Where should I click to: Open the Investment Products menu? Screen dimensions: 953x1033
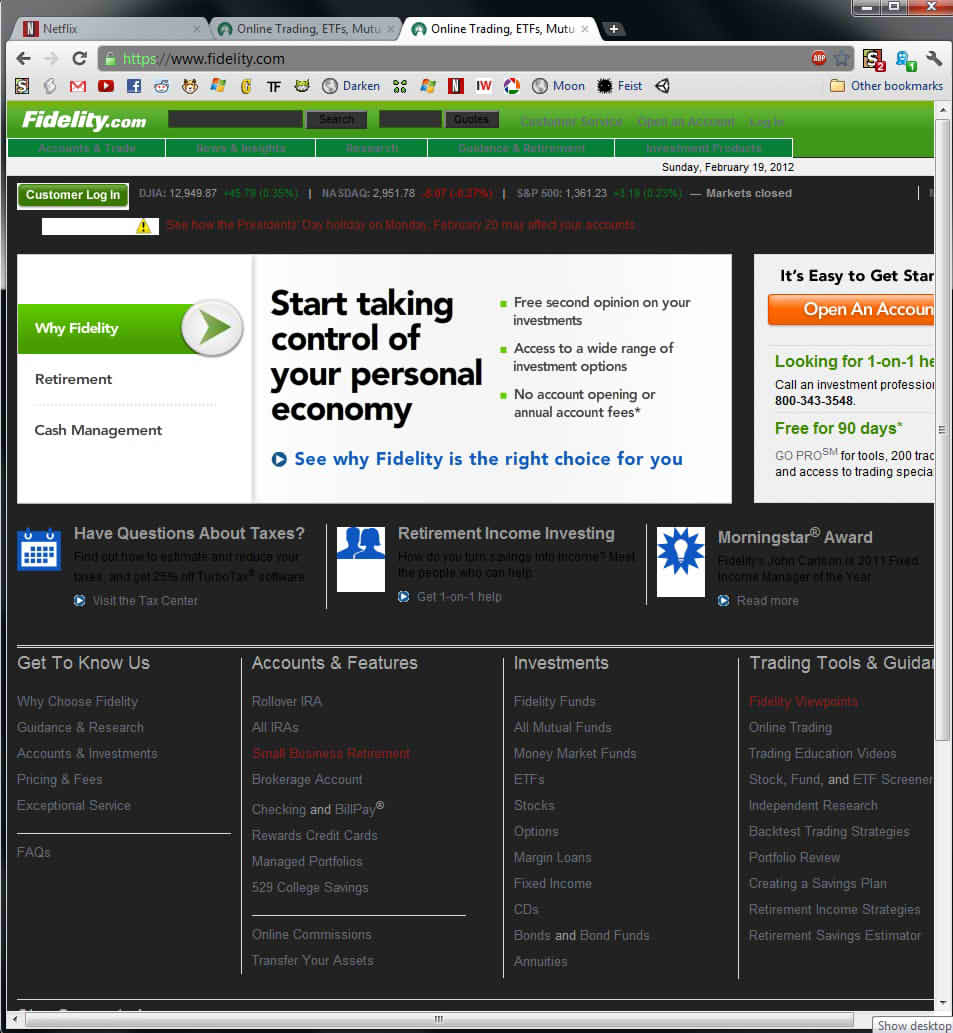click(703, 148)
